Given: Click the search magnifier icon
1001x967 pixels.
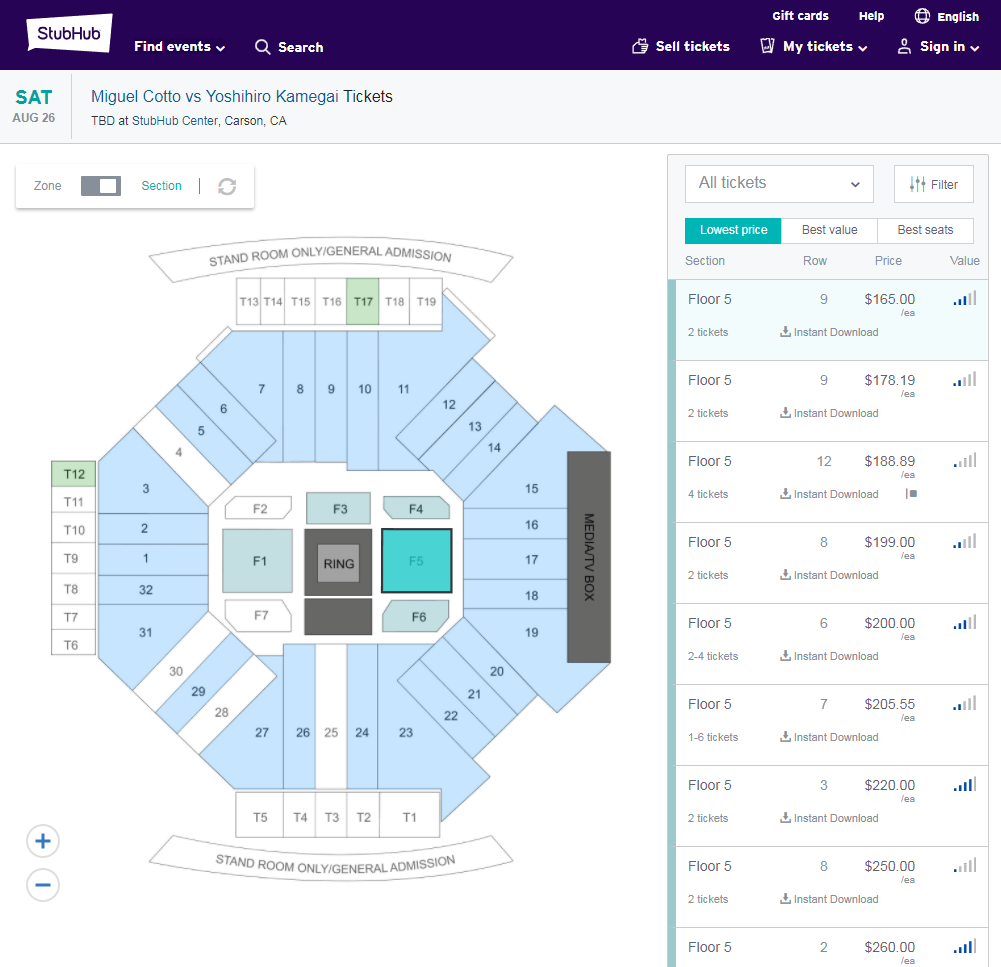Looking at the screenshot, I should (262, 47).
